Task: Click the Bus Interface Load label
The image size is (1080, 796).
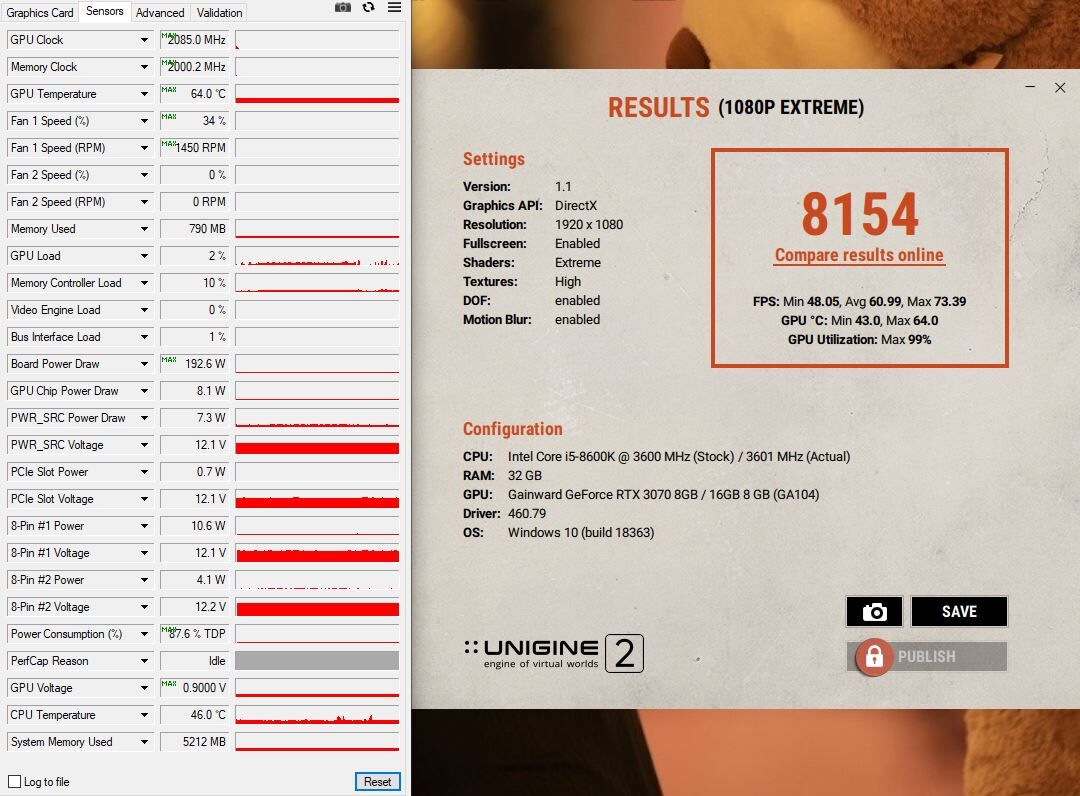Action: tap(56, 337)
